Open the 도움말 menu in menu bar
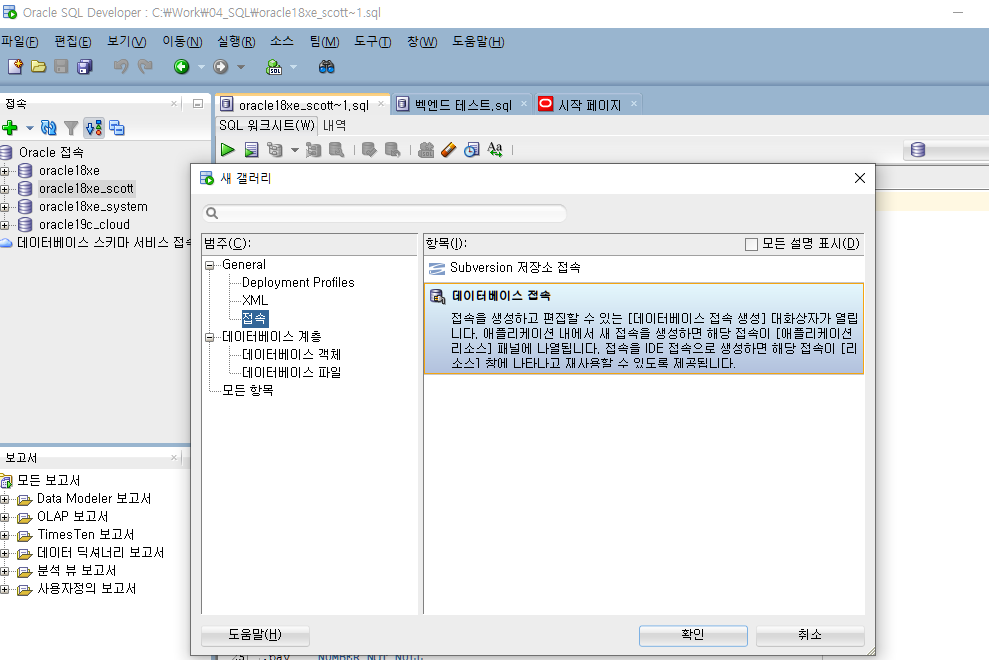Viewport: 989px width, 660px height. coord(478,42)
